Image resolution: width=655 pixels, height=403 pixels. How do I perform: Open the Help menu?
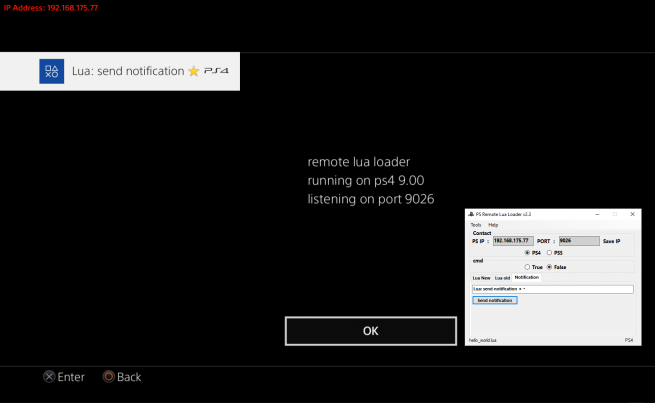(493, 225)
